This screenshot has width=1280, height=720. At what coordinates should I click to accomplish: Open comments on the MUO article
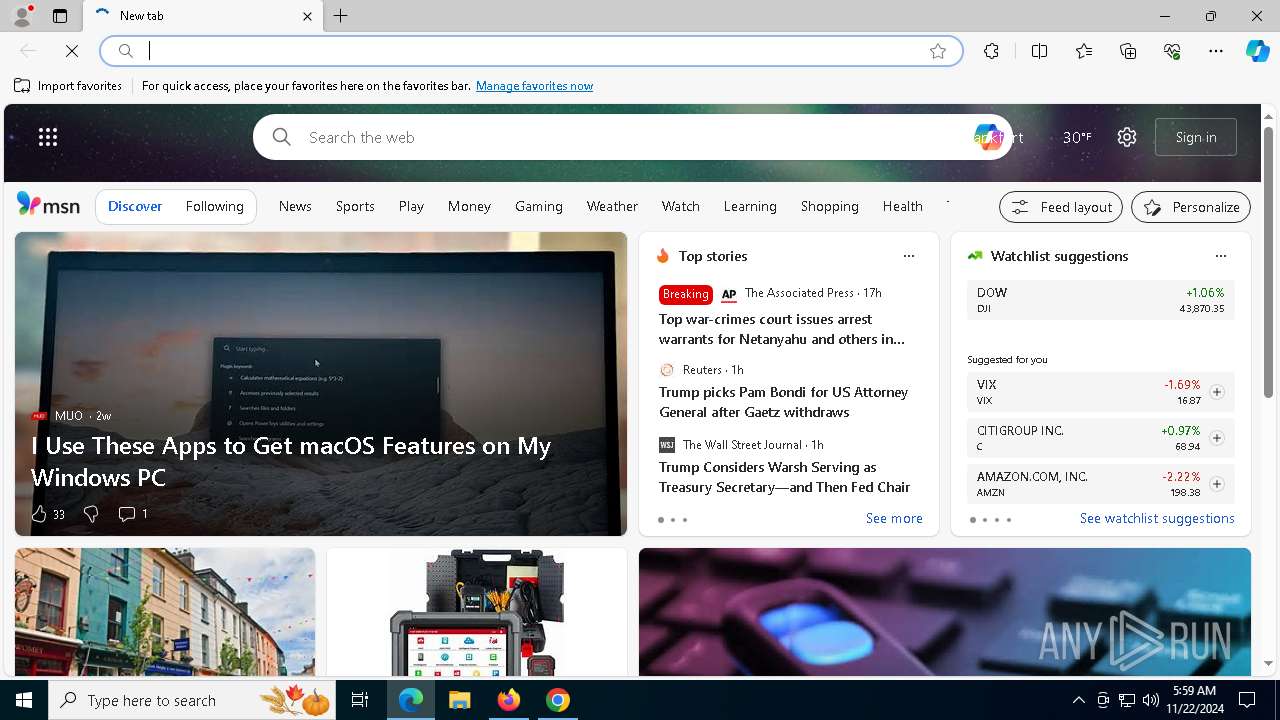coord(133,514)
